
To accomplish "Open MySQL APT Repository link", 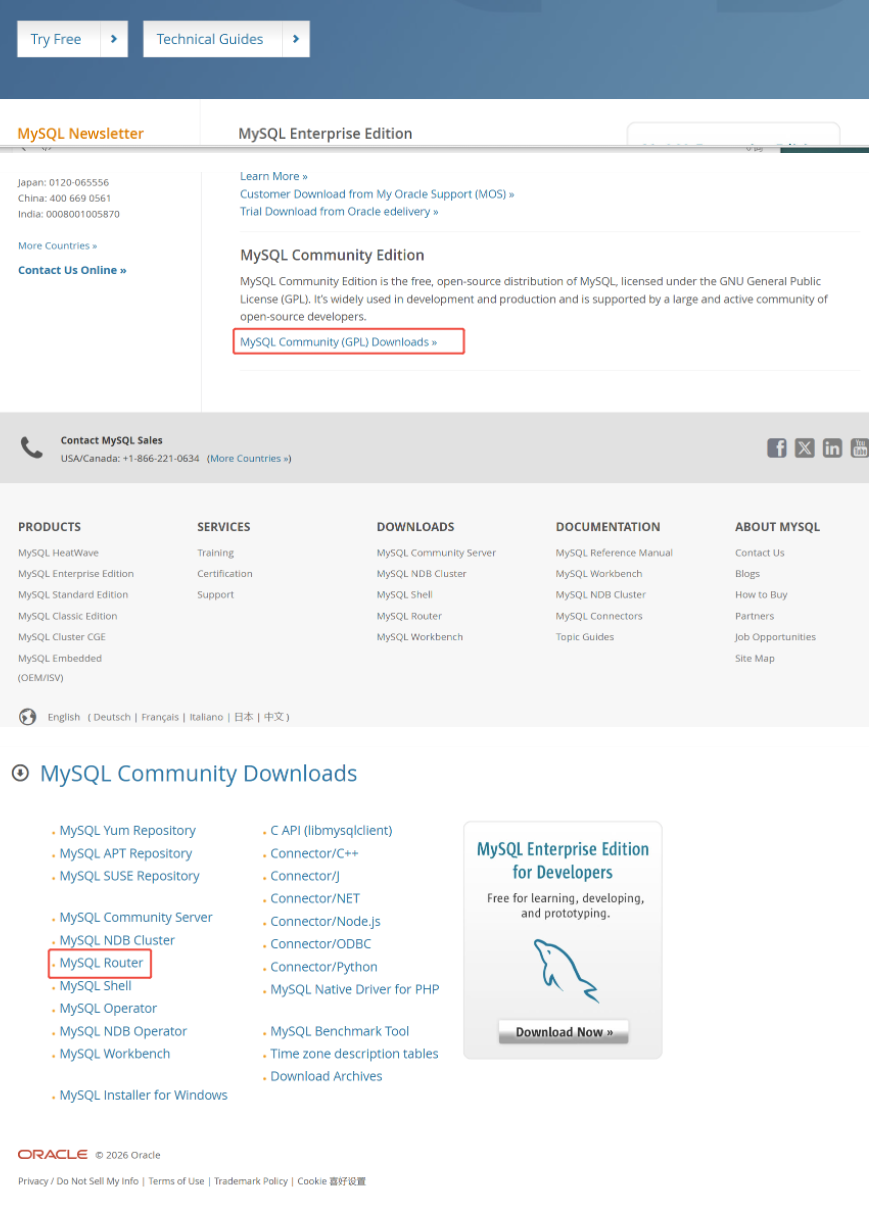I will [x=125, y=853].
